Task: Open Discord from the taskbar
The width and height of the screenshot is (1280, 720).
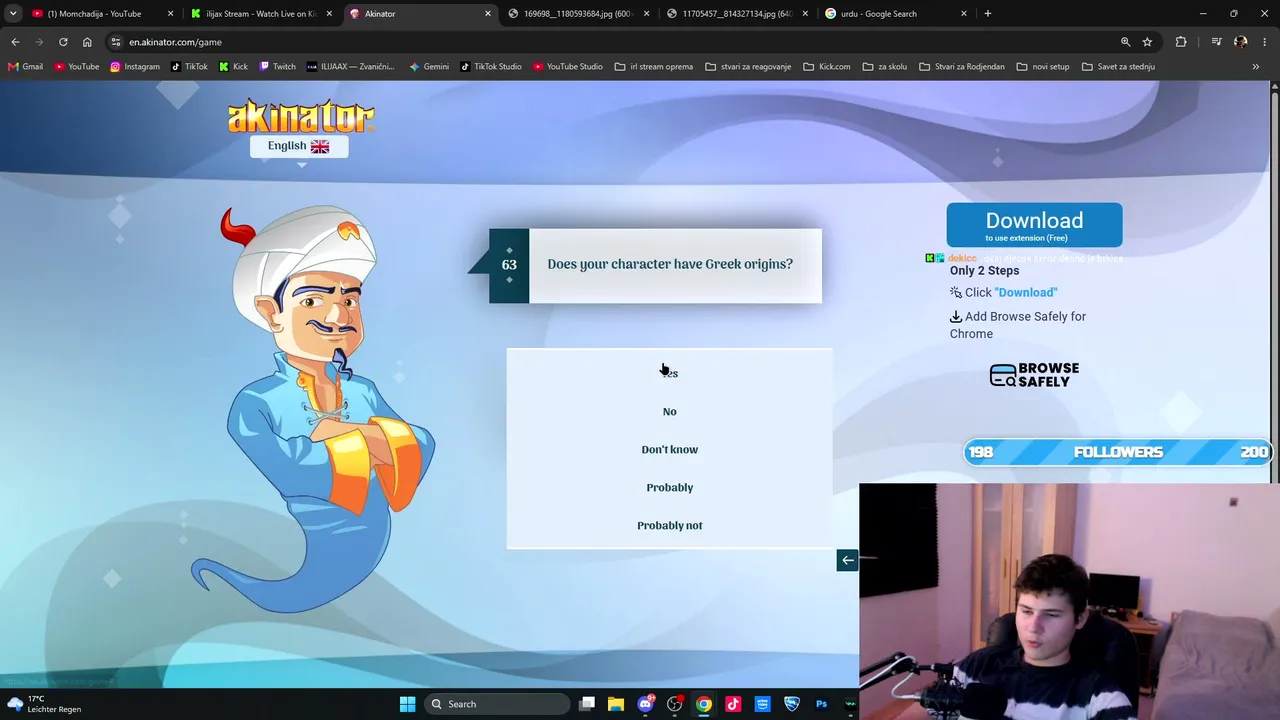Action: (646, 704)
